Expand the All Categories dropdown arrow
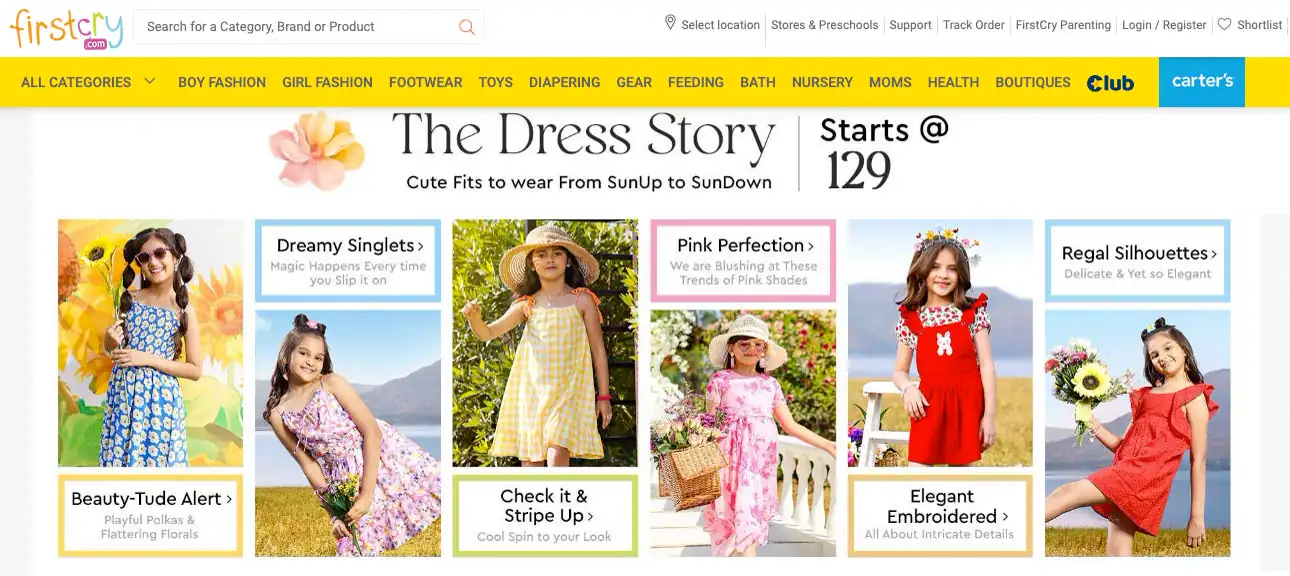This screenshot has width=1290, height=576. (x=150, y=81)
